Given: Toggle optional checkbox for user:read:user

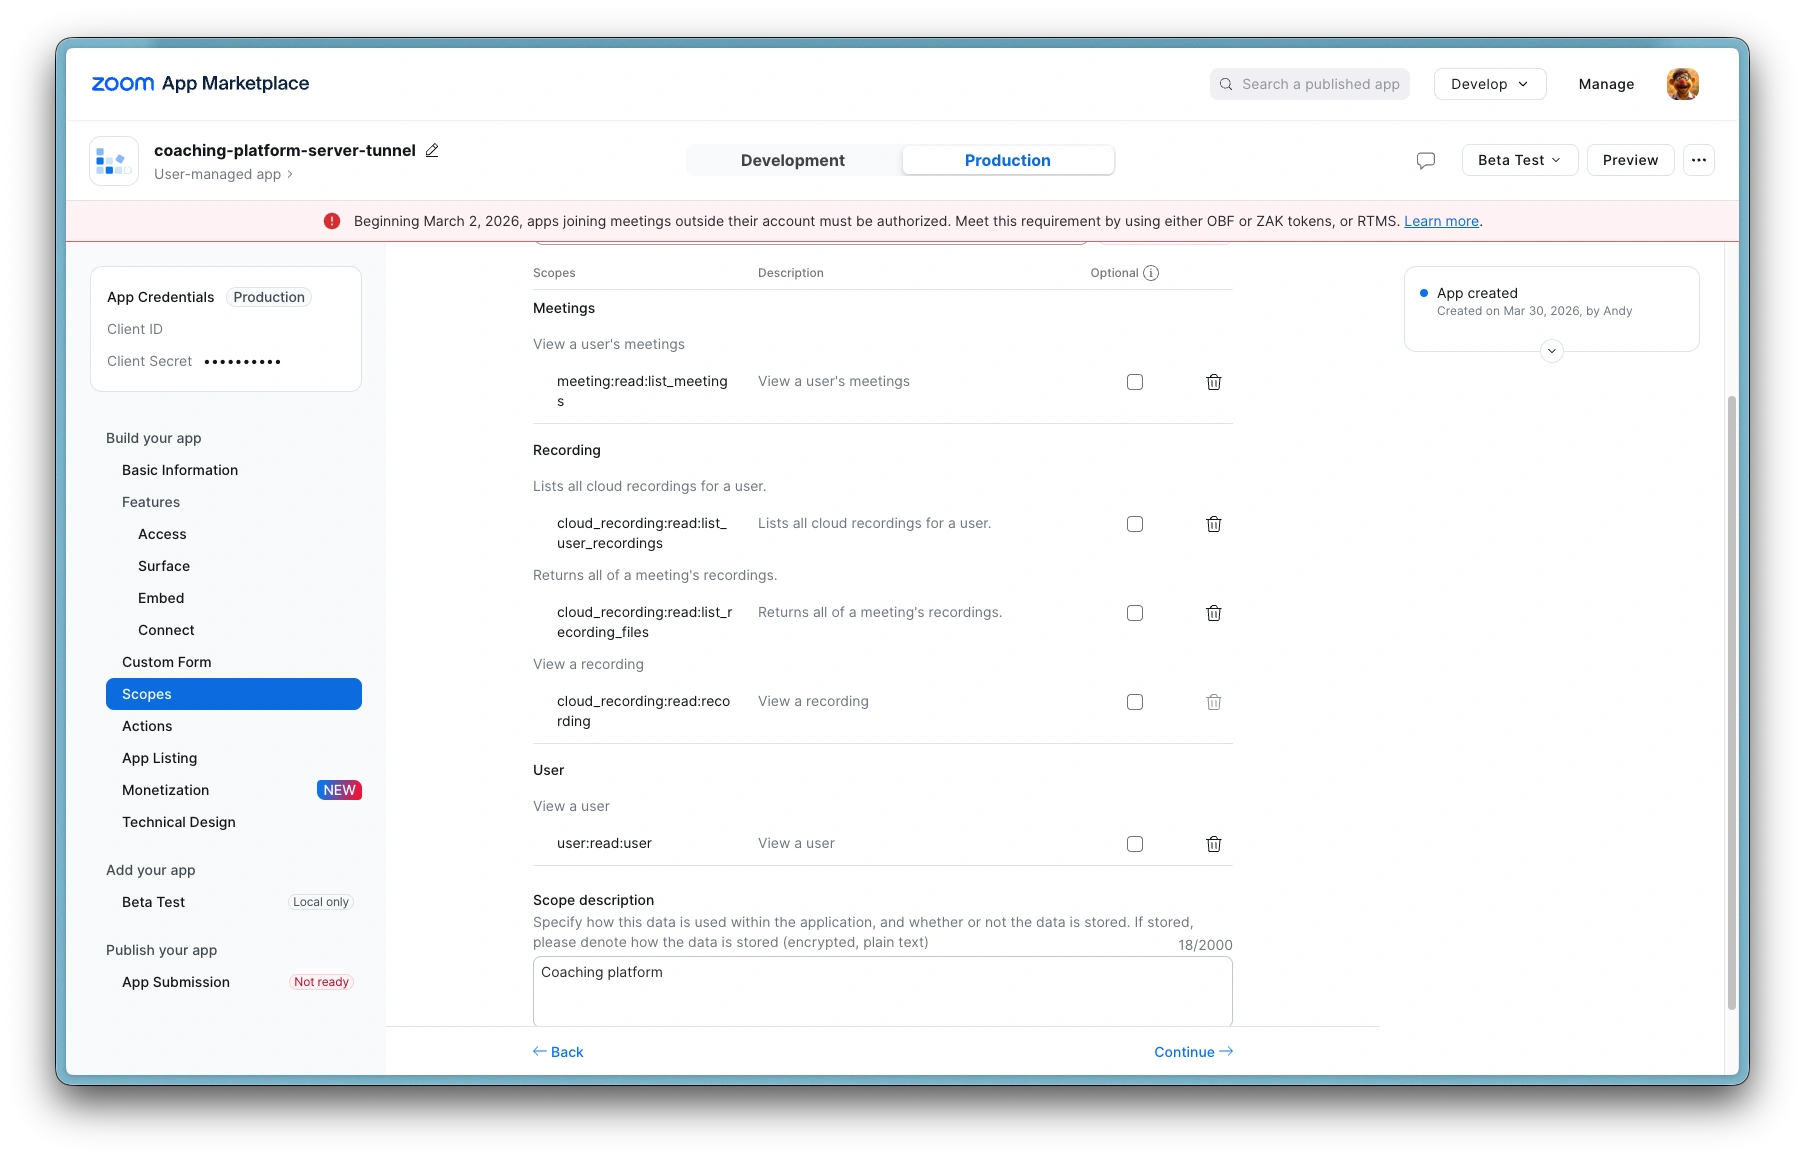Looking at the screenshot, I should click(x=1135, y=844).
